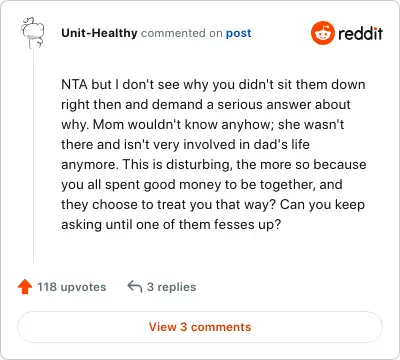400x360 pixels.
Task: Click the line "there and isn't very involved"
Action: [x=185, y=144]
